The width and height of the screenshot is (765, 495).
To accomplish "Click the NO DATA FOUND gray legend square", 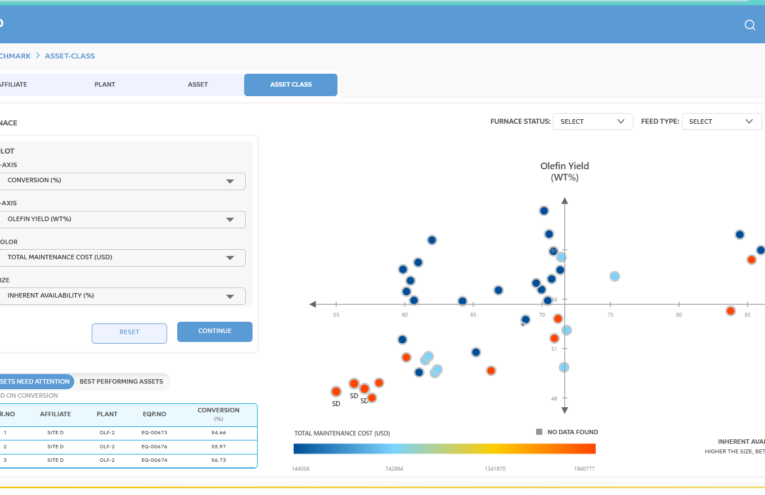I will tap(539, 432).
